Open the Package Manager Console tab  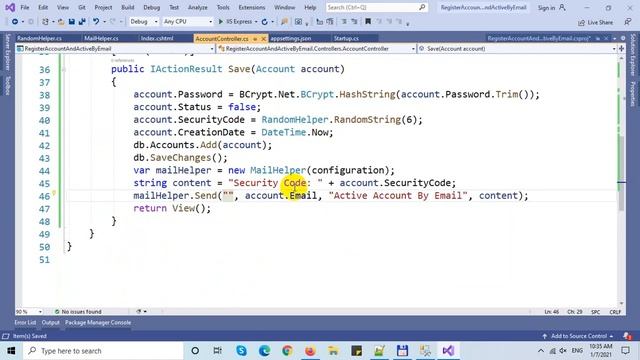click(x=98, y=322)
